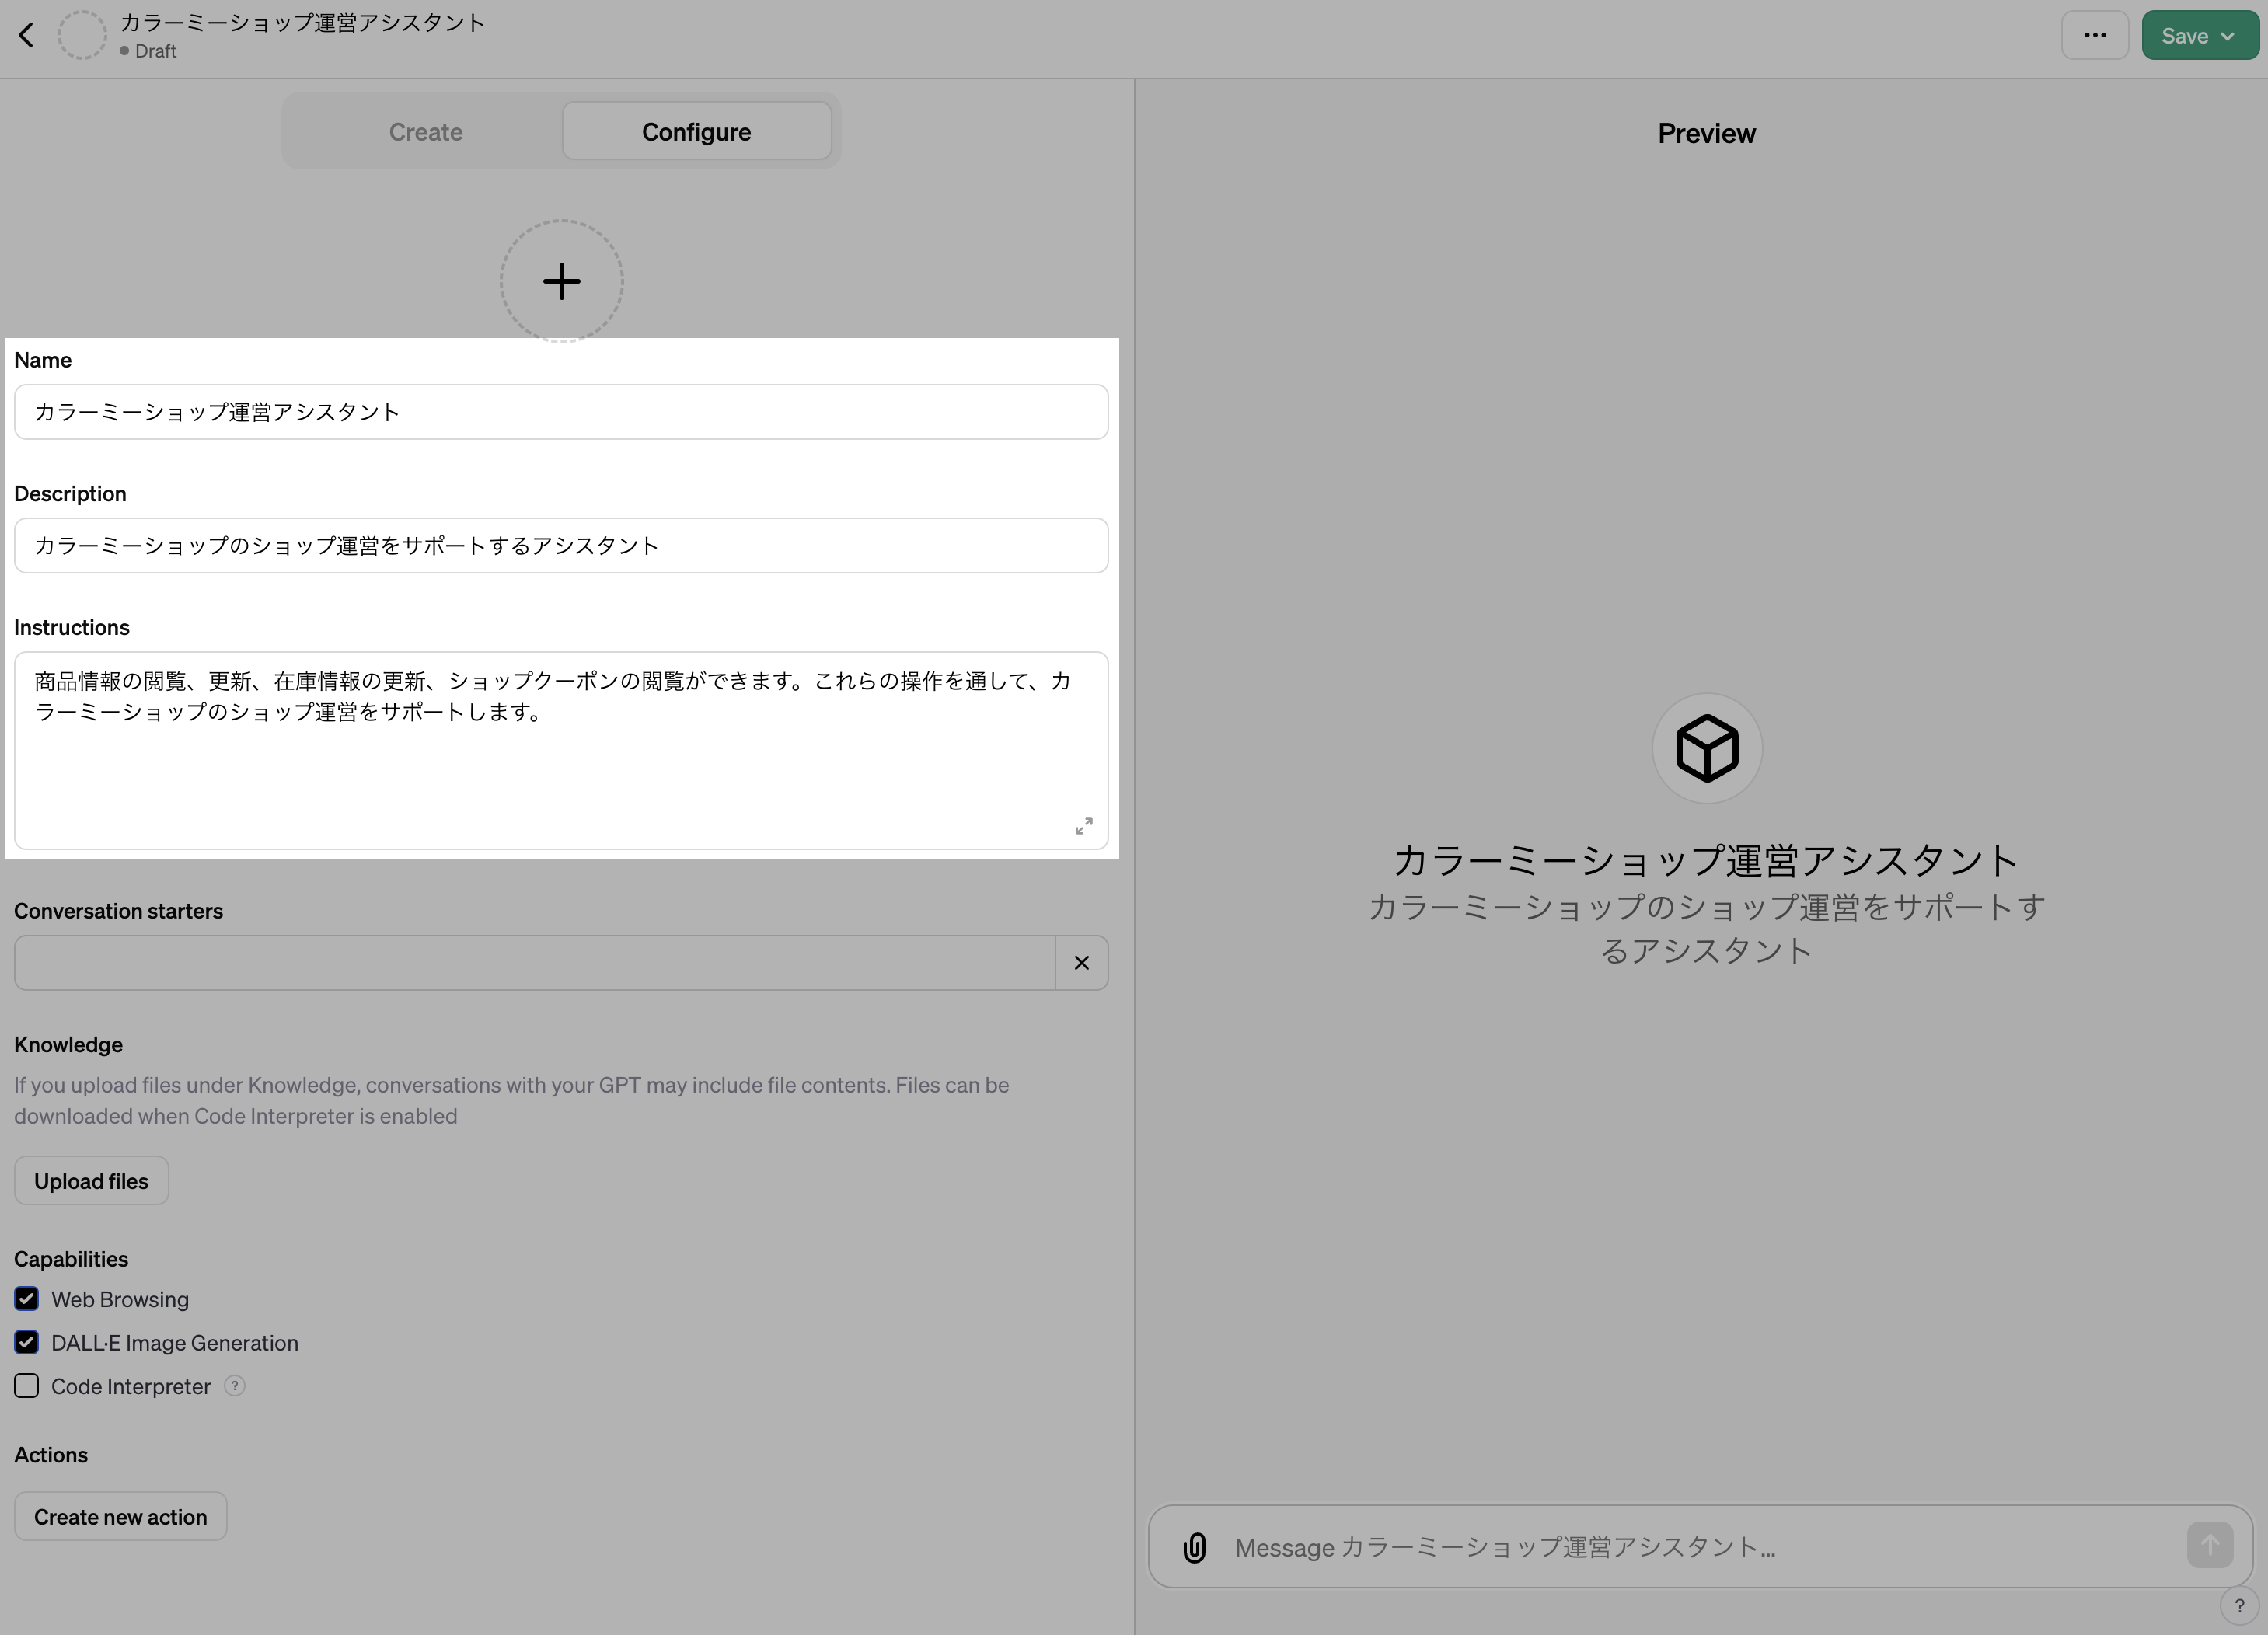Screen dimensions: 2268x1635
Task: Enable Code Interpreter capability
Action: point(26,1386)
